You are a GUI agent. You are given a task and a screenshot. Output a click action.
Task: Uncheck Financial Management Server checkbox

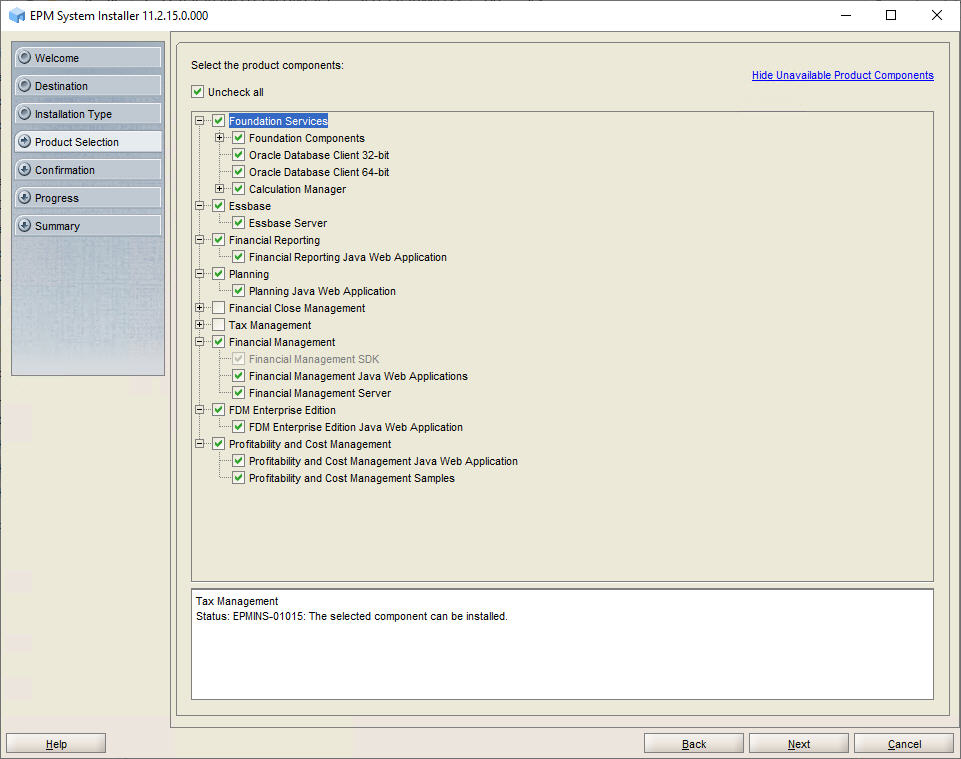239,393
